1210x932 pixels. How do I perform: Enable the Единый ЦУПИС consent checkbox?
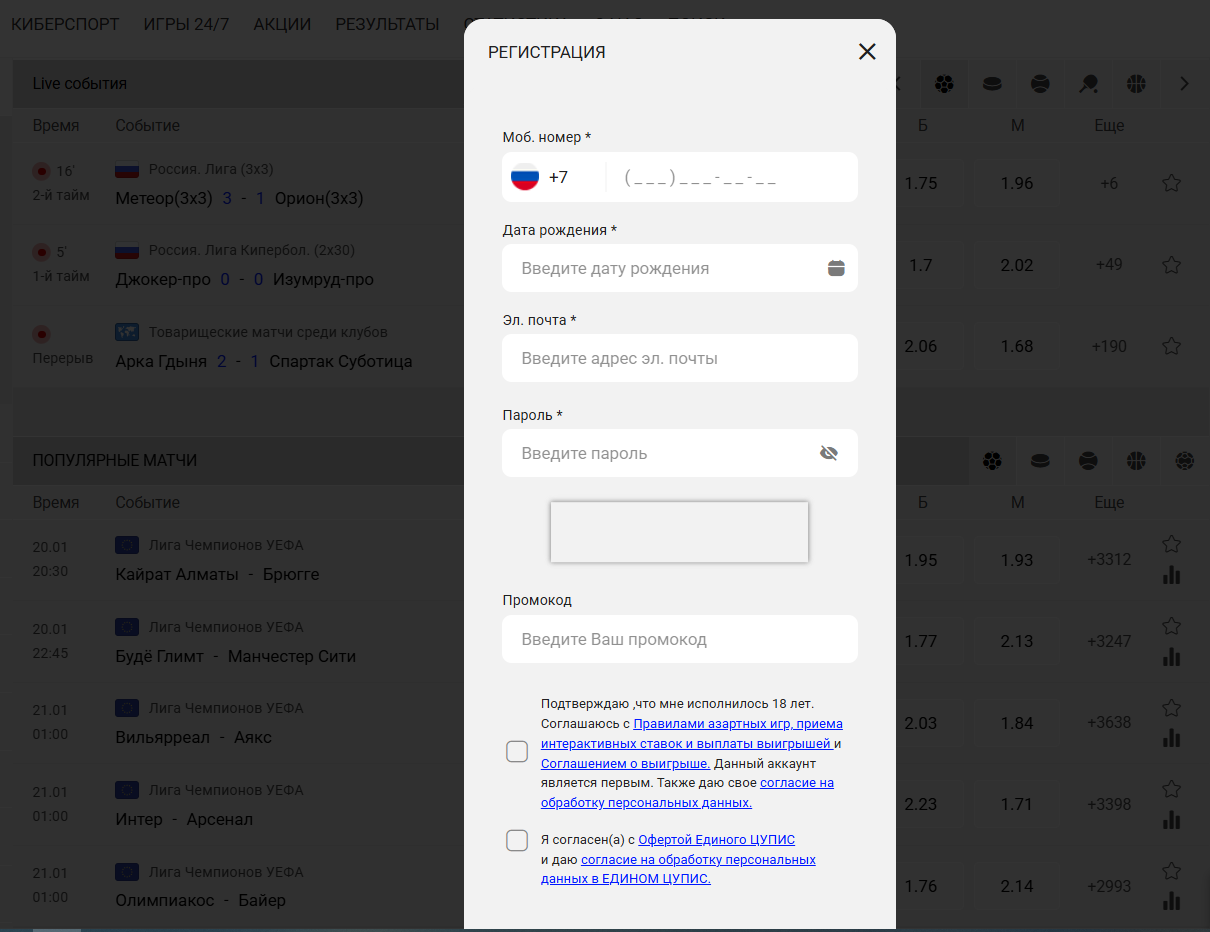(517, 840)
